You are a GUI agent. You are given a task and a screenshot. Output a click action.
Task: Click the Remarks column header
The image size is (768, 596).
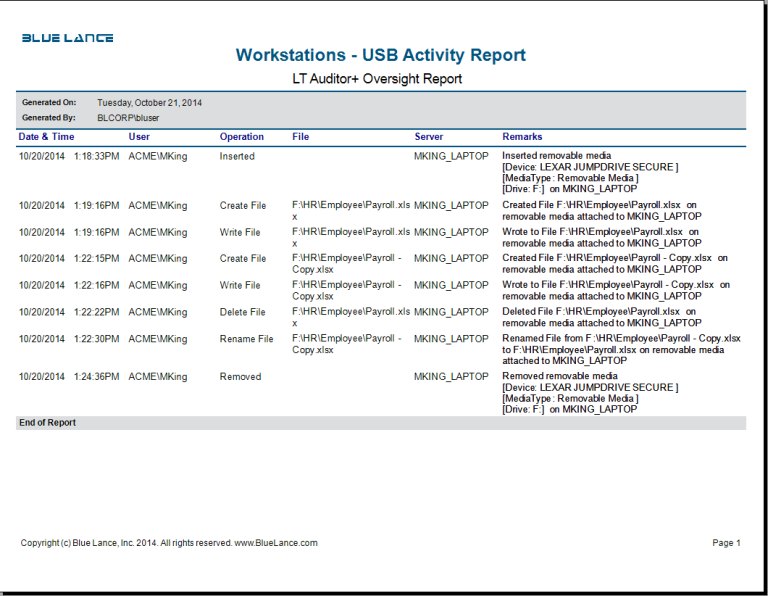pos(522,137)
